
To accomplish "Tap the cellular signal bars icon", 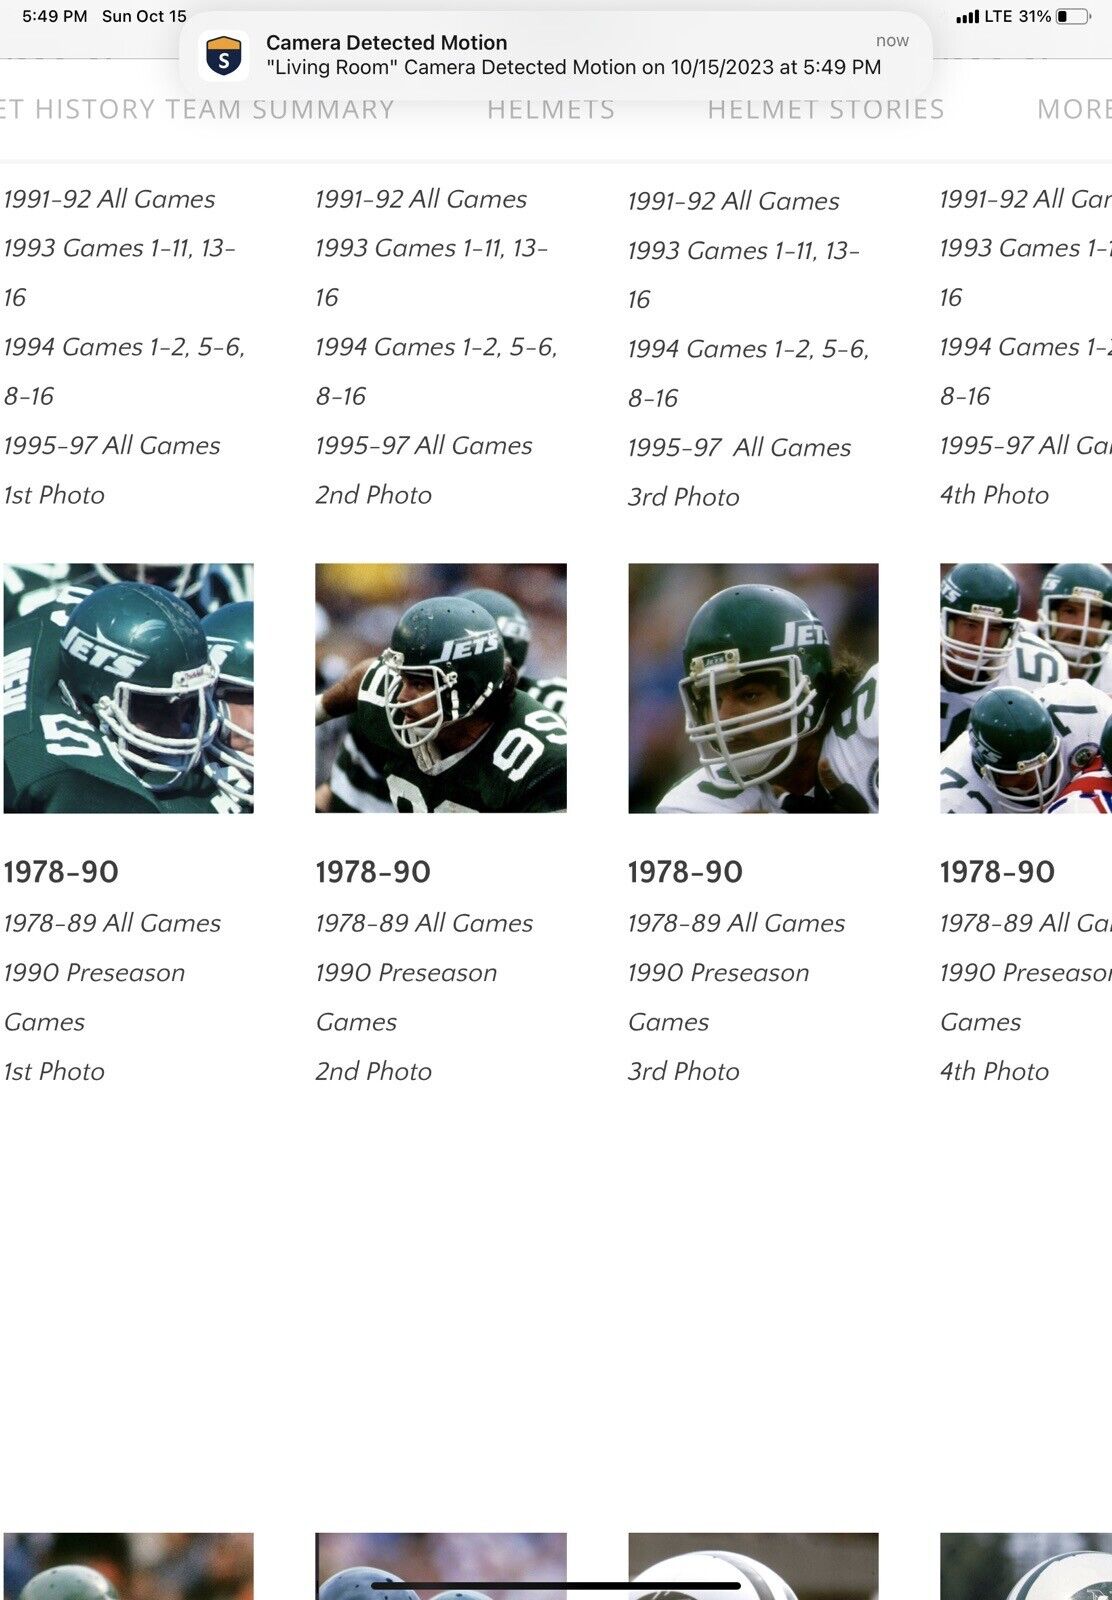I will tap(967, 16).
